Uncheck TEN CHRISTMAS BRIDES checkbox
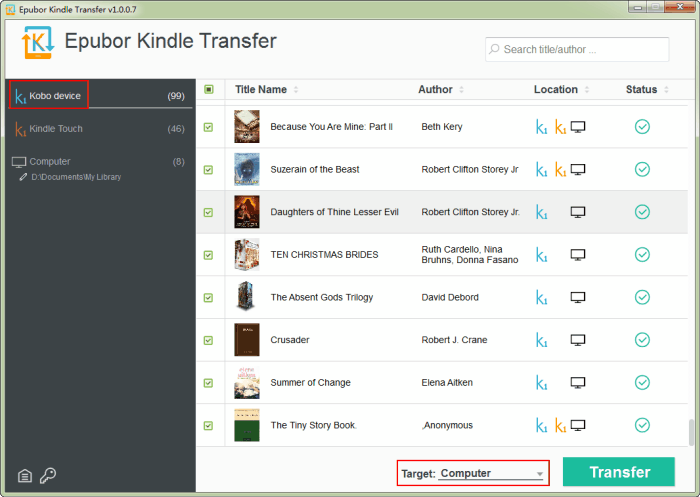 click(208, 255)
